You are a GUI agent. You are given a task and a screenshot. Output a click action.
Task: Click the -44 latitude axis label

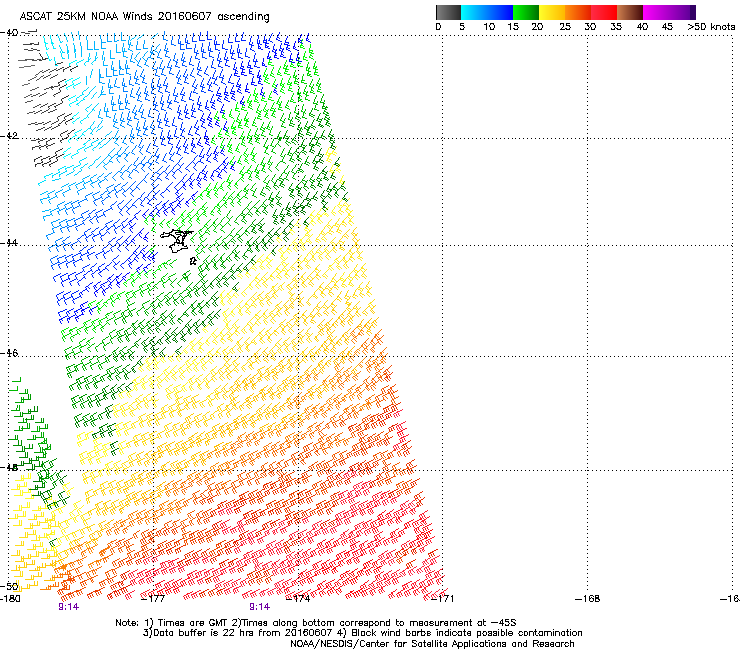(9, 243)
